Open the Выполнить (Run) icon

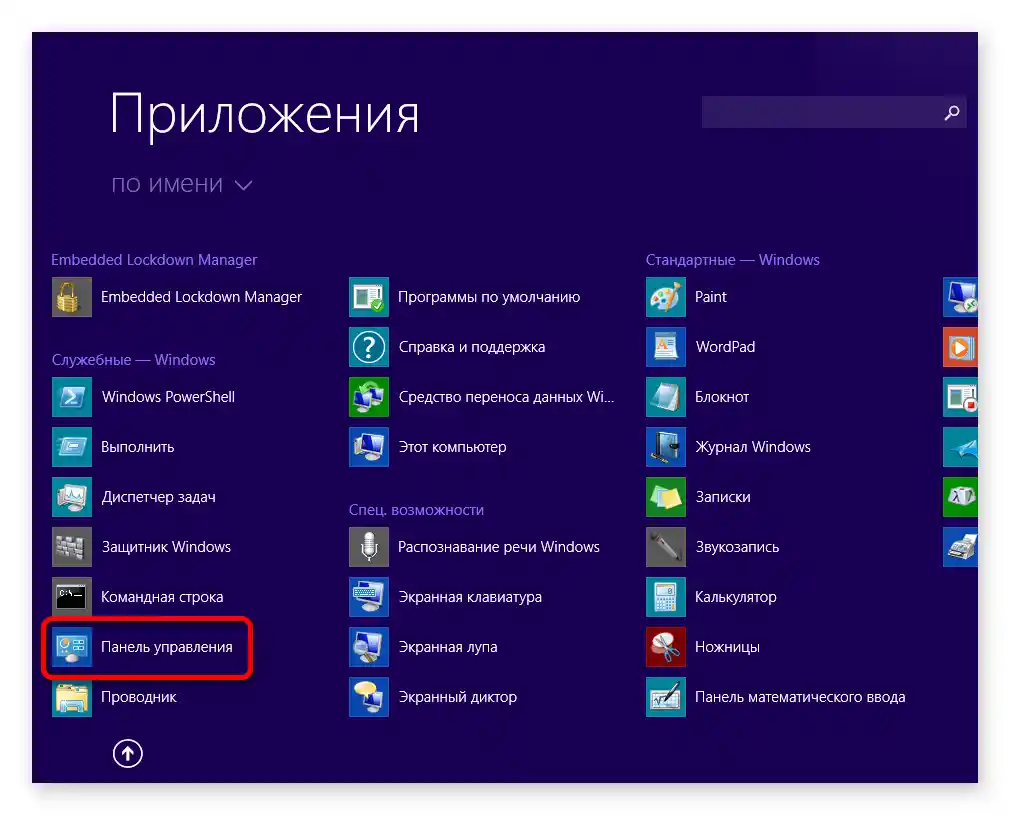click(x=71, y=447)
